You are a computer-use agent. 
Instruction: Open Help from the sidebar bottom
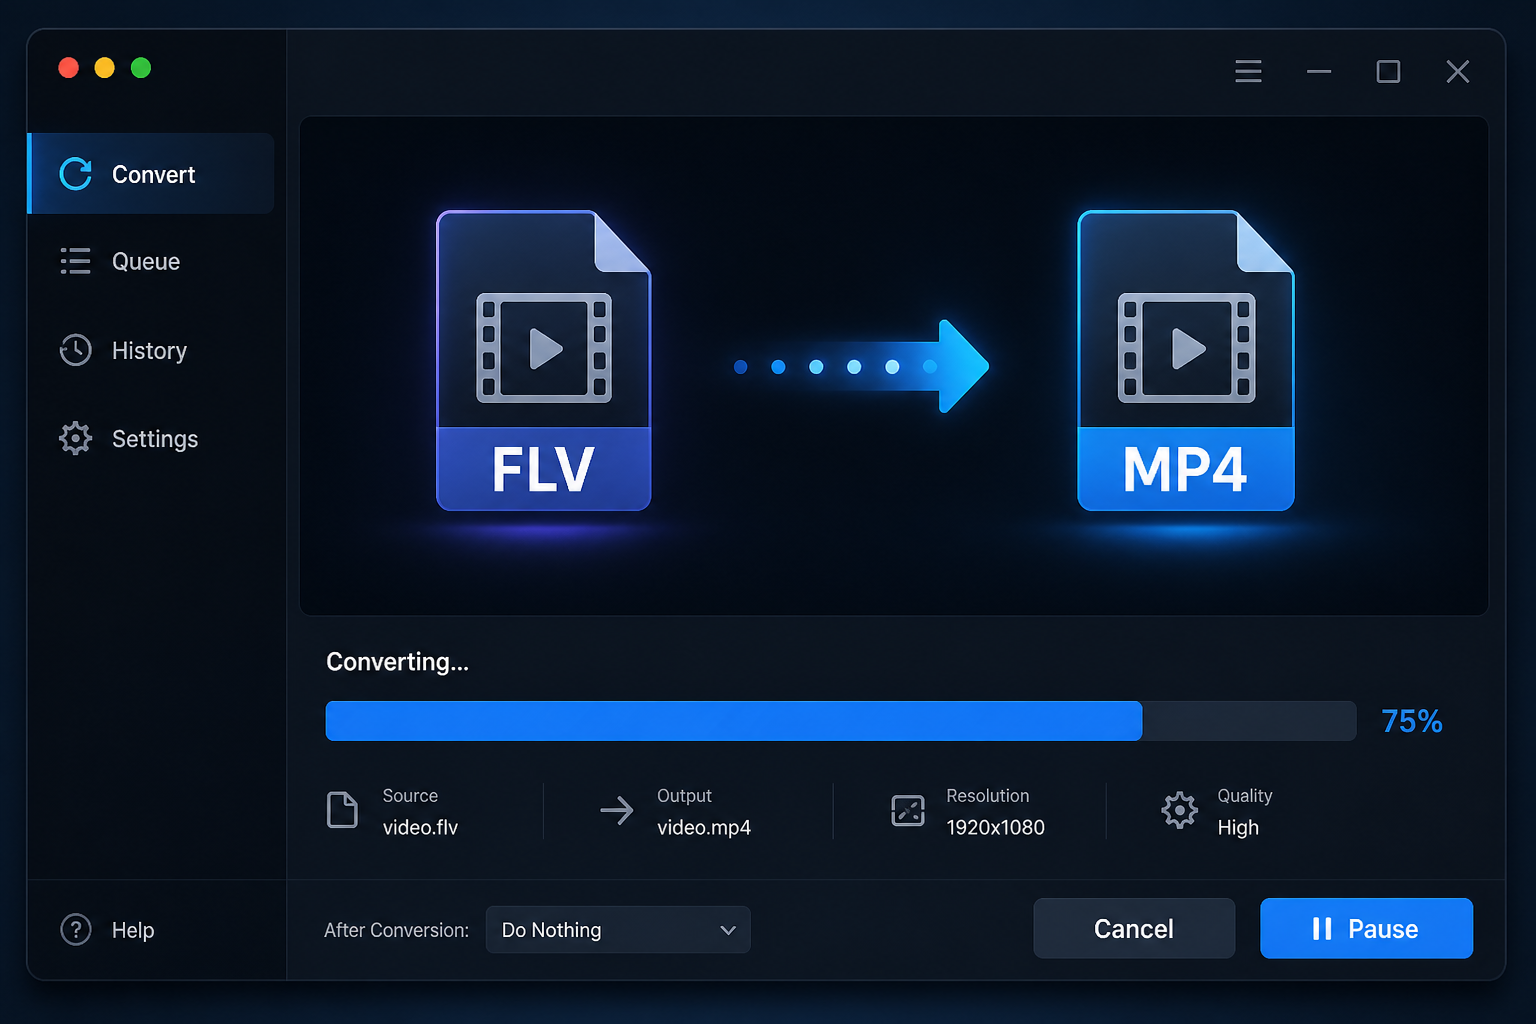click(108, 930)
